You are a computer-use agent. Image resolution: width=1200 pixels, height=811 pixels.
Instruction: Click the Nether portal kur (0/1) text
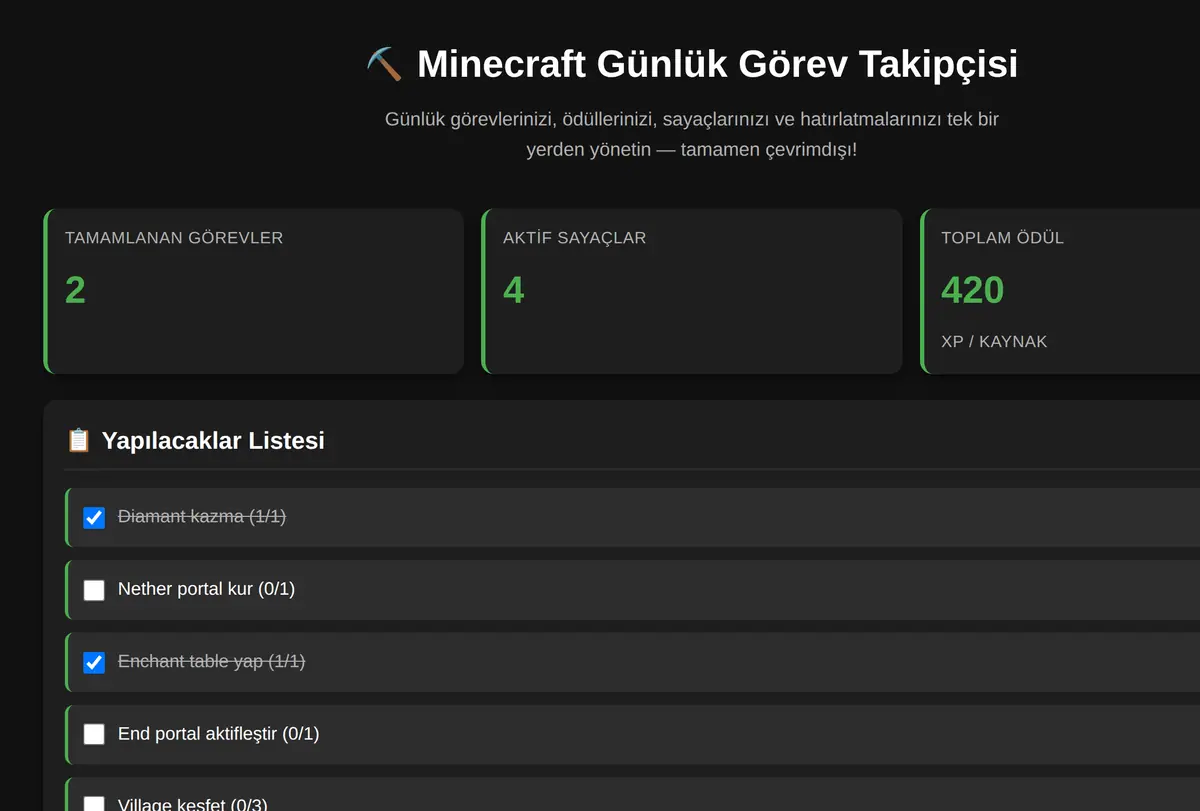point(206,589)
